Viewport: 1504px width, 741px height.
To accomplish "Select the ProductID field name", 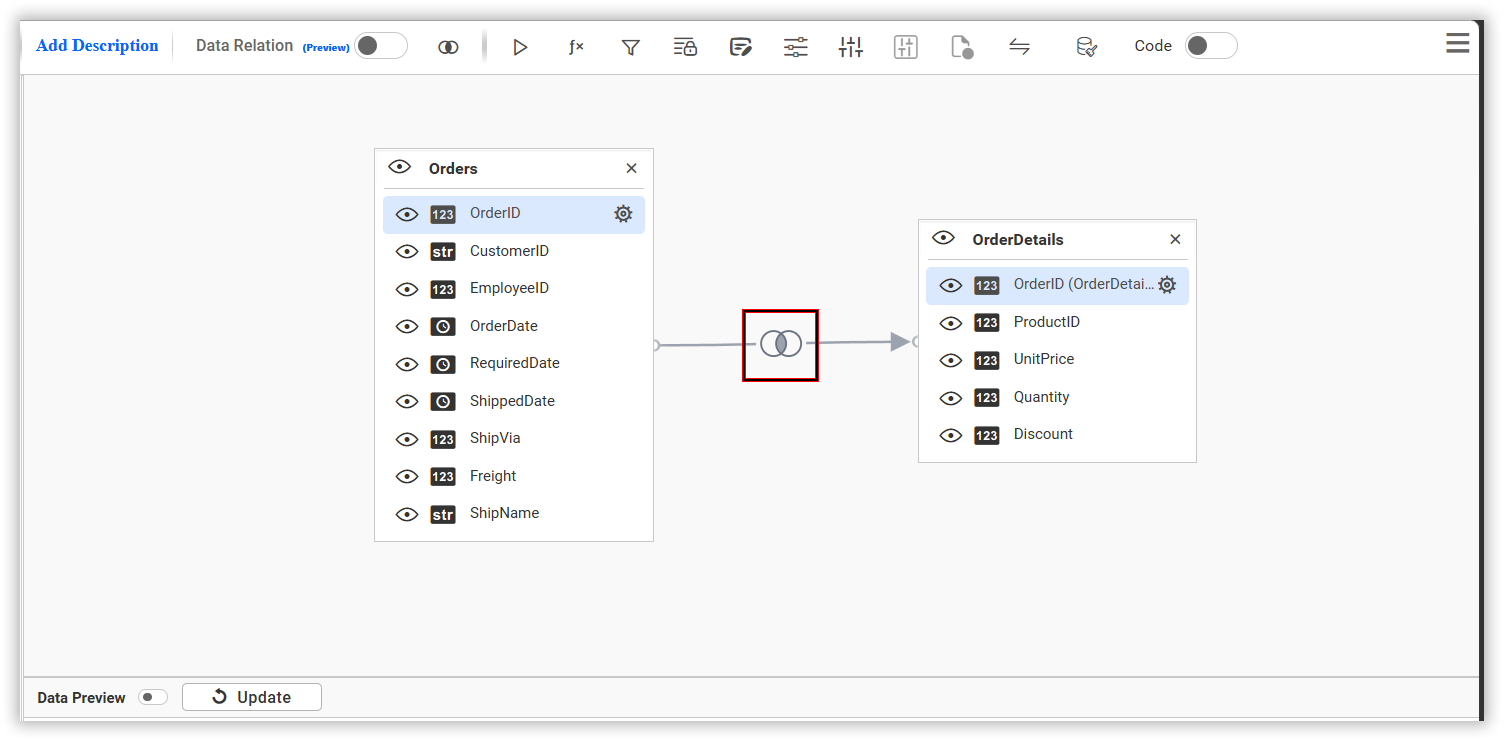I will [x=1046, y=322].
